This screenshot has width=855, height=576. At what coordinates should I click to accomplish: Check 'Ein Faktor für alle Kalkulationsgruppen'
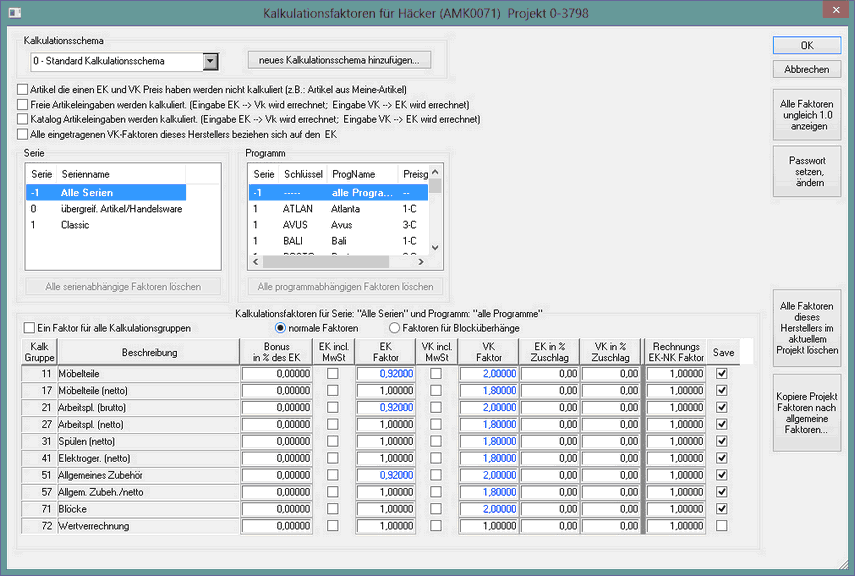pyautogui.click(x=29, y=328)
